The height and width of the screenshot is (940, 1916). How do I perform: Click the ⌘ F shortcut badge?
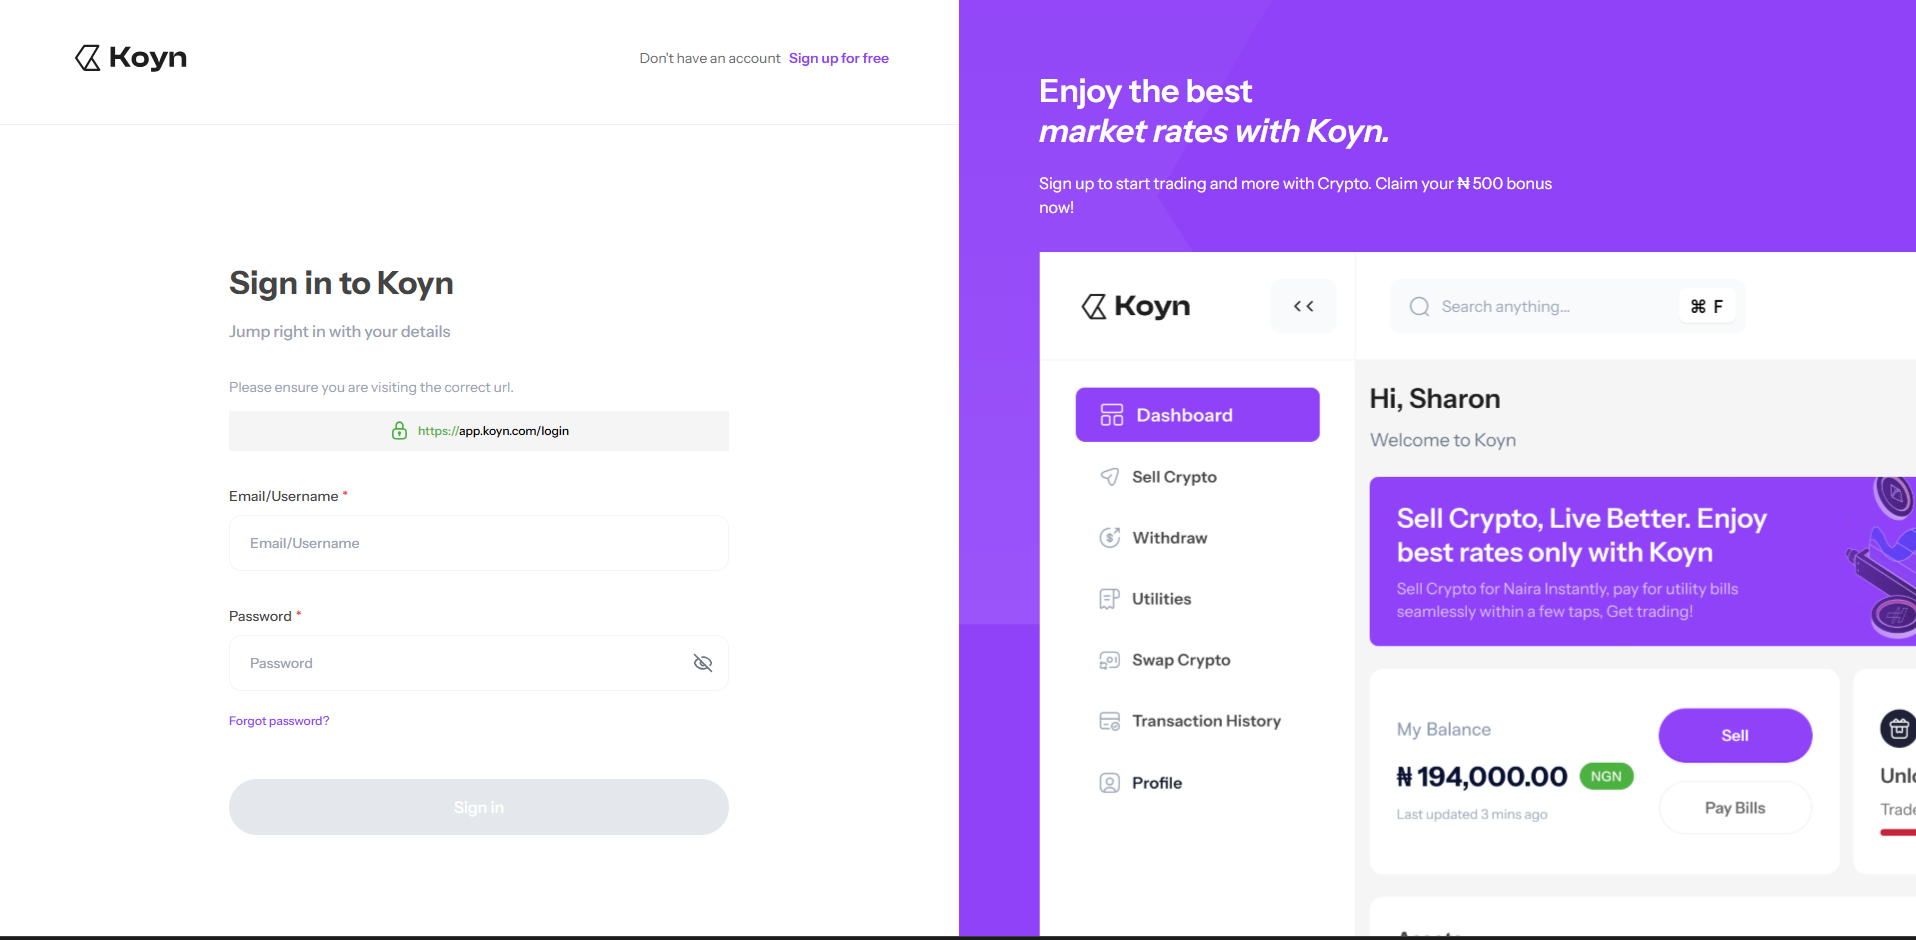pos(1706,306)
